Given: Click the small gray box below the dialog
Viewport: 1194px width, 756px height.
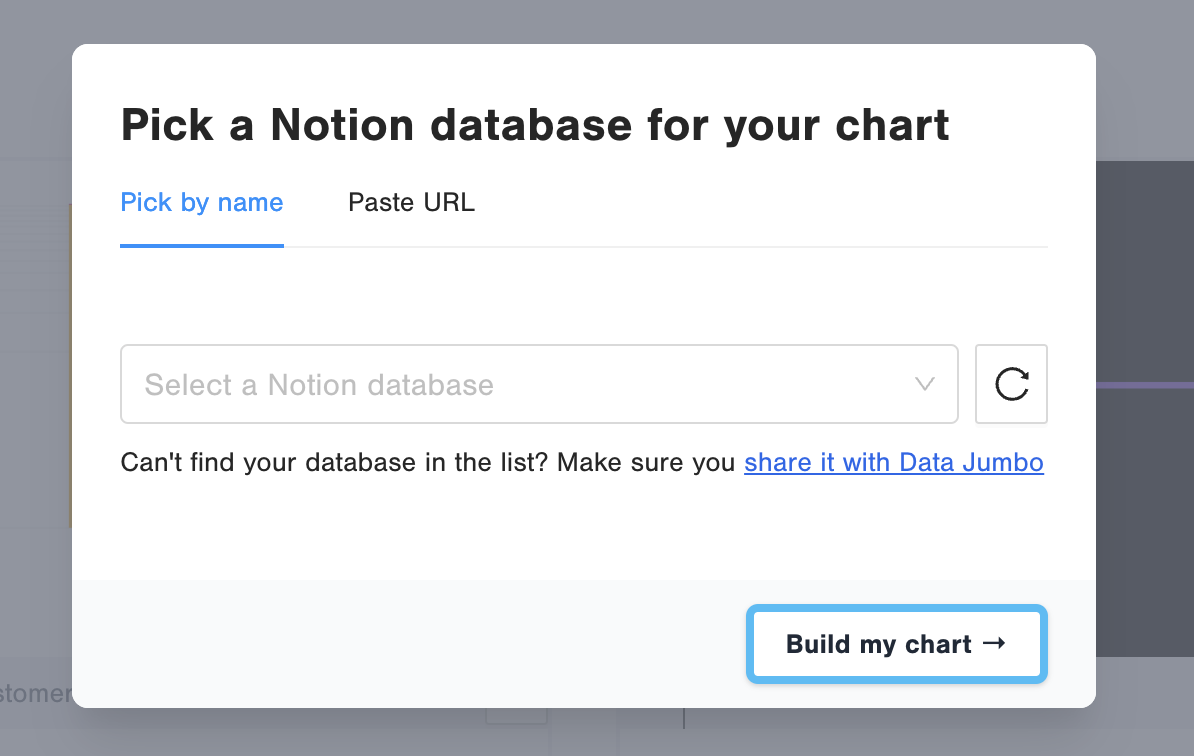Looking at the screenshot, I should (516, 716).
